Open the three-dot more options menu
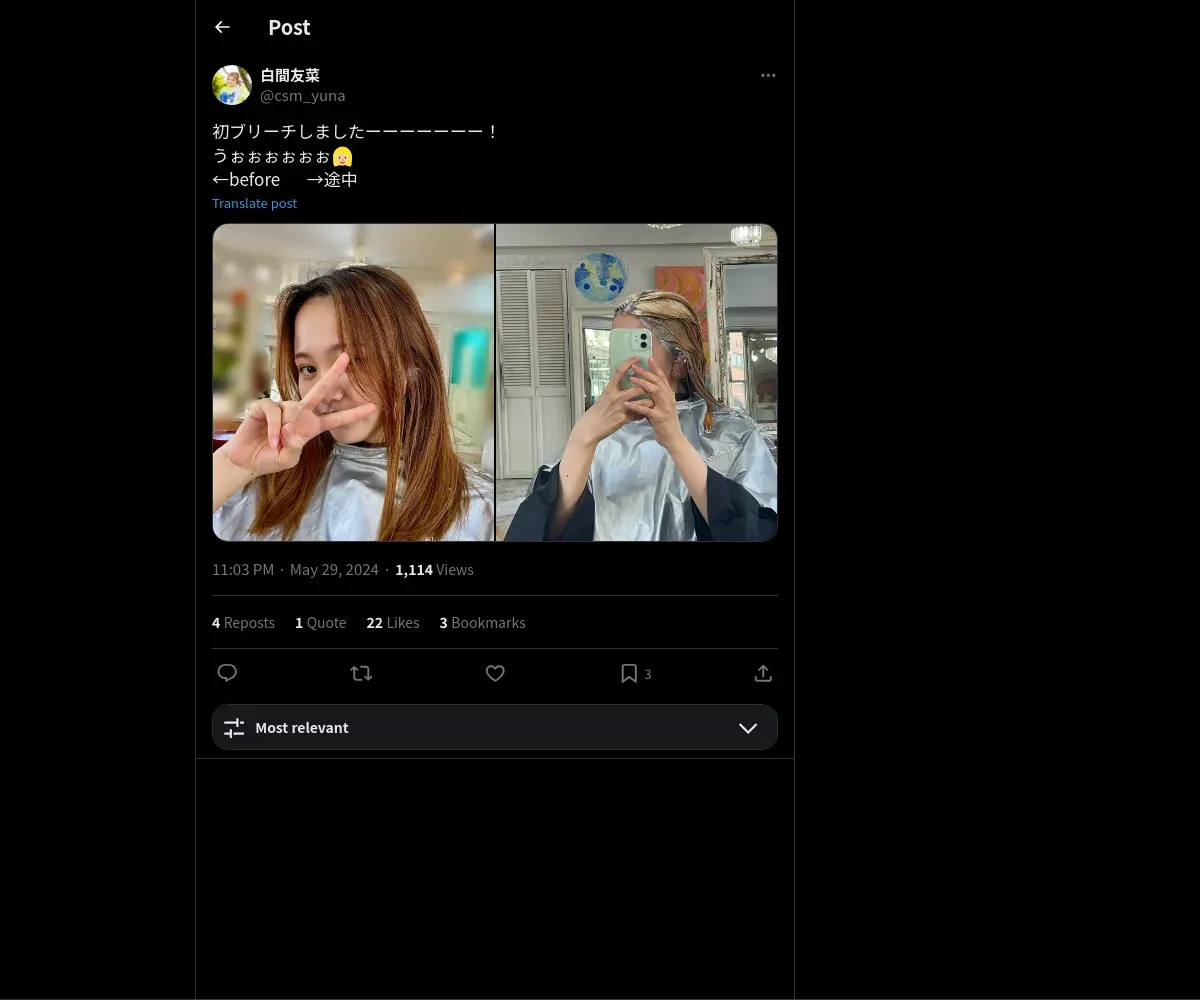Viewport: 1200px width, 1000px height. 768,76
